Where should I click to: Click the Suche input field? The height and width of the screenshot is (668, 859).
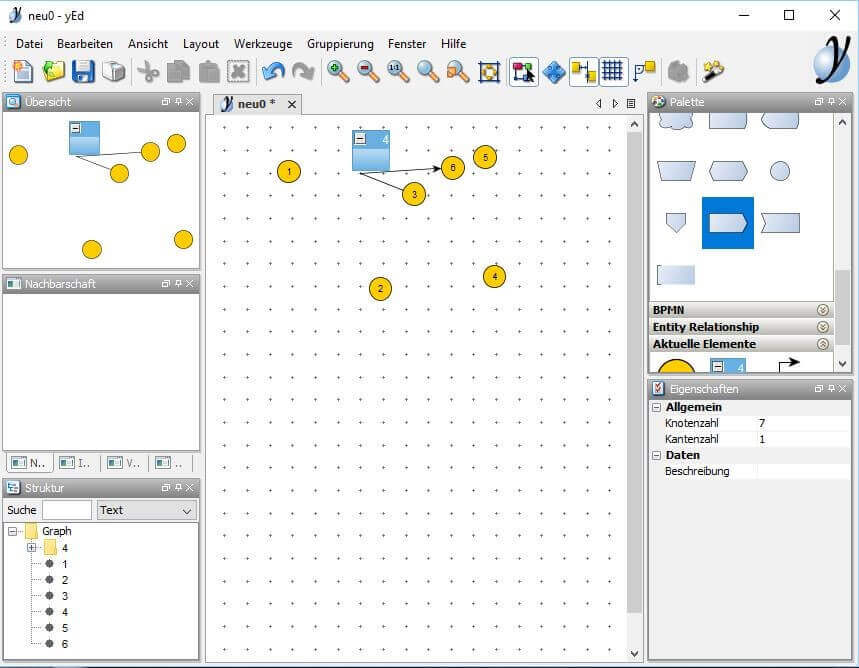(65, 510)
